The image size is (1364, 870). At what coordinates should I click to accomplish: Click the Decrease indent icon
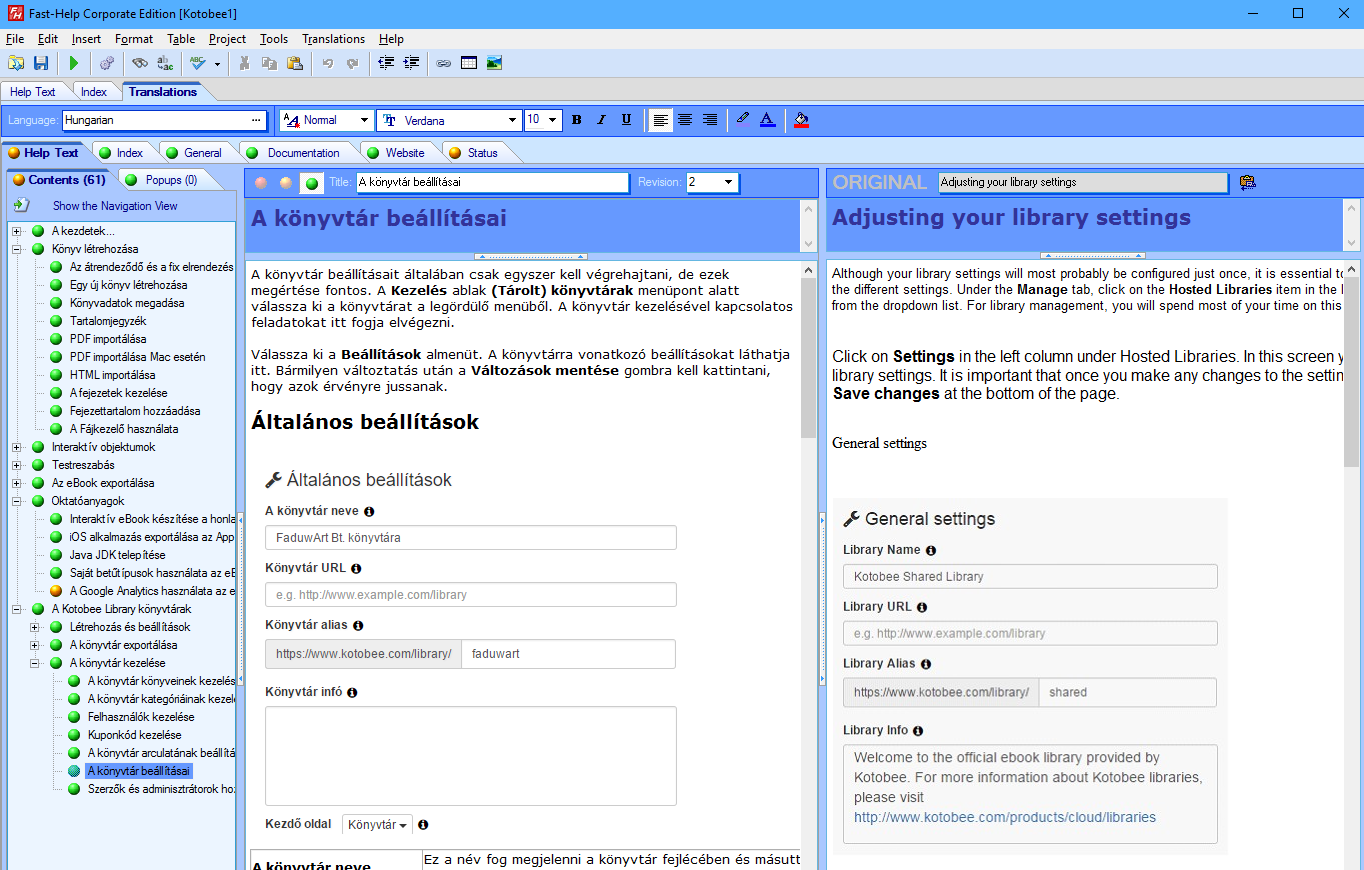point(386,63)
